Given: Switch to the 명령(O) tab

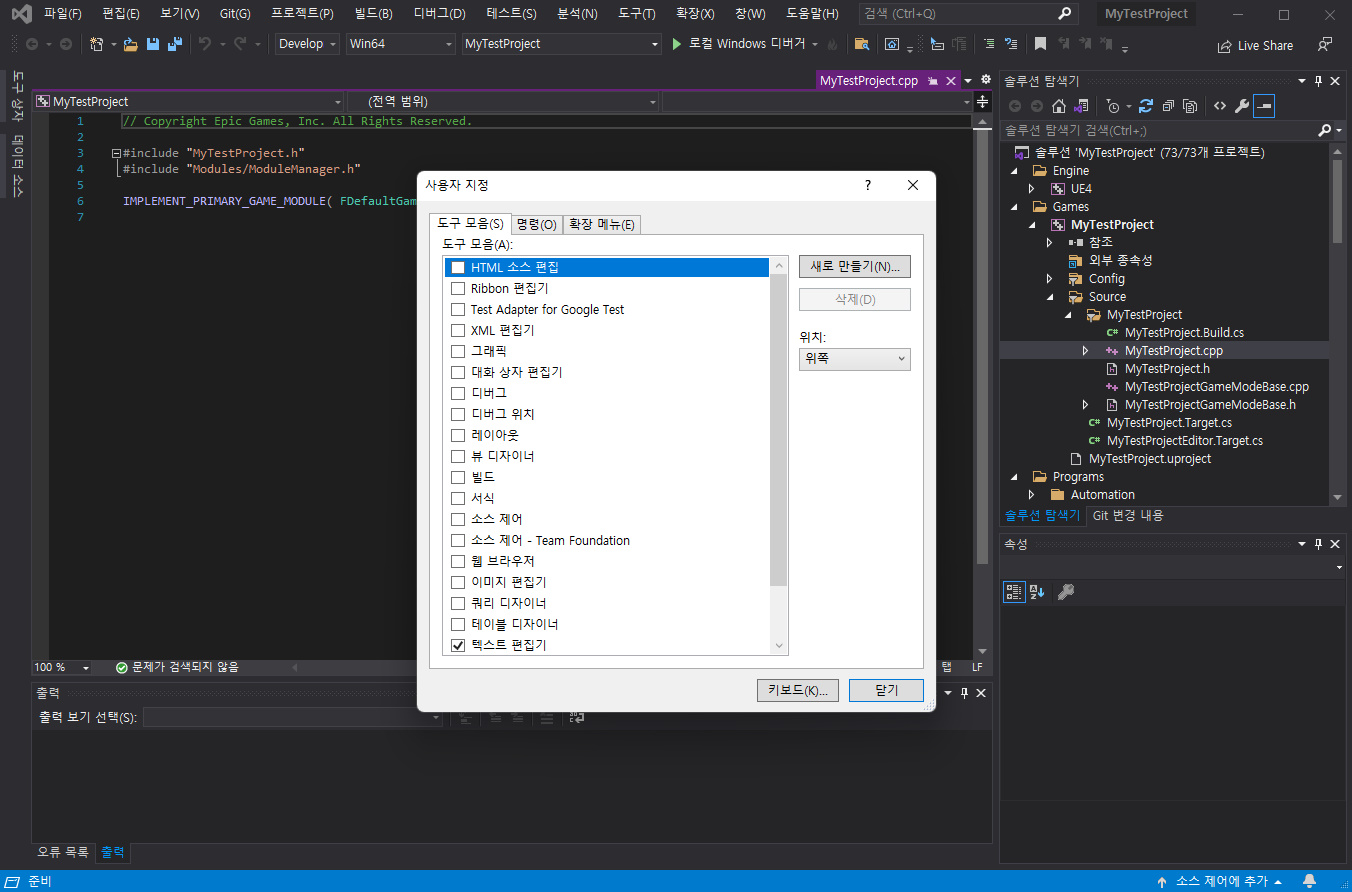Looking at the screenshot, I should click(x=537, y=224).
